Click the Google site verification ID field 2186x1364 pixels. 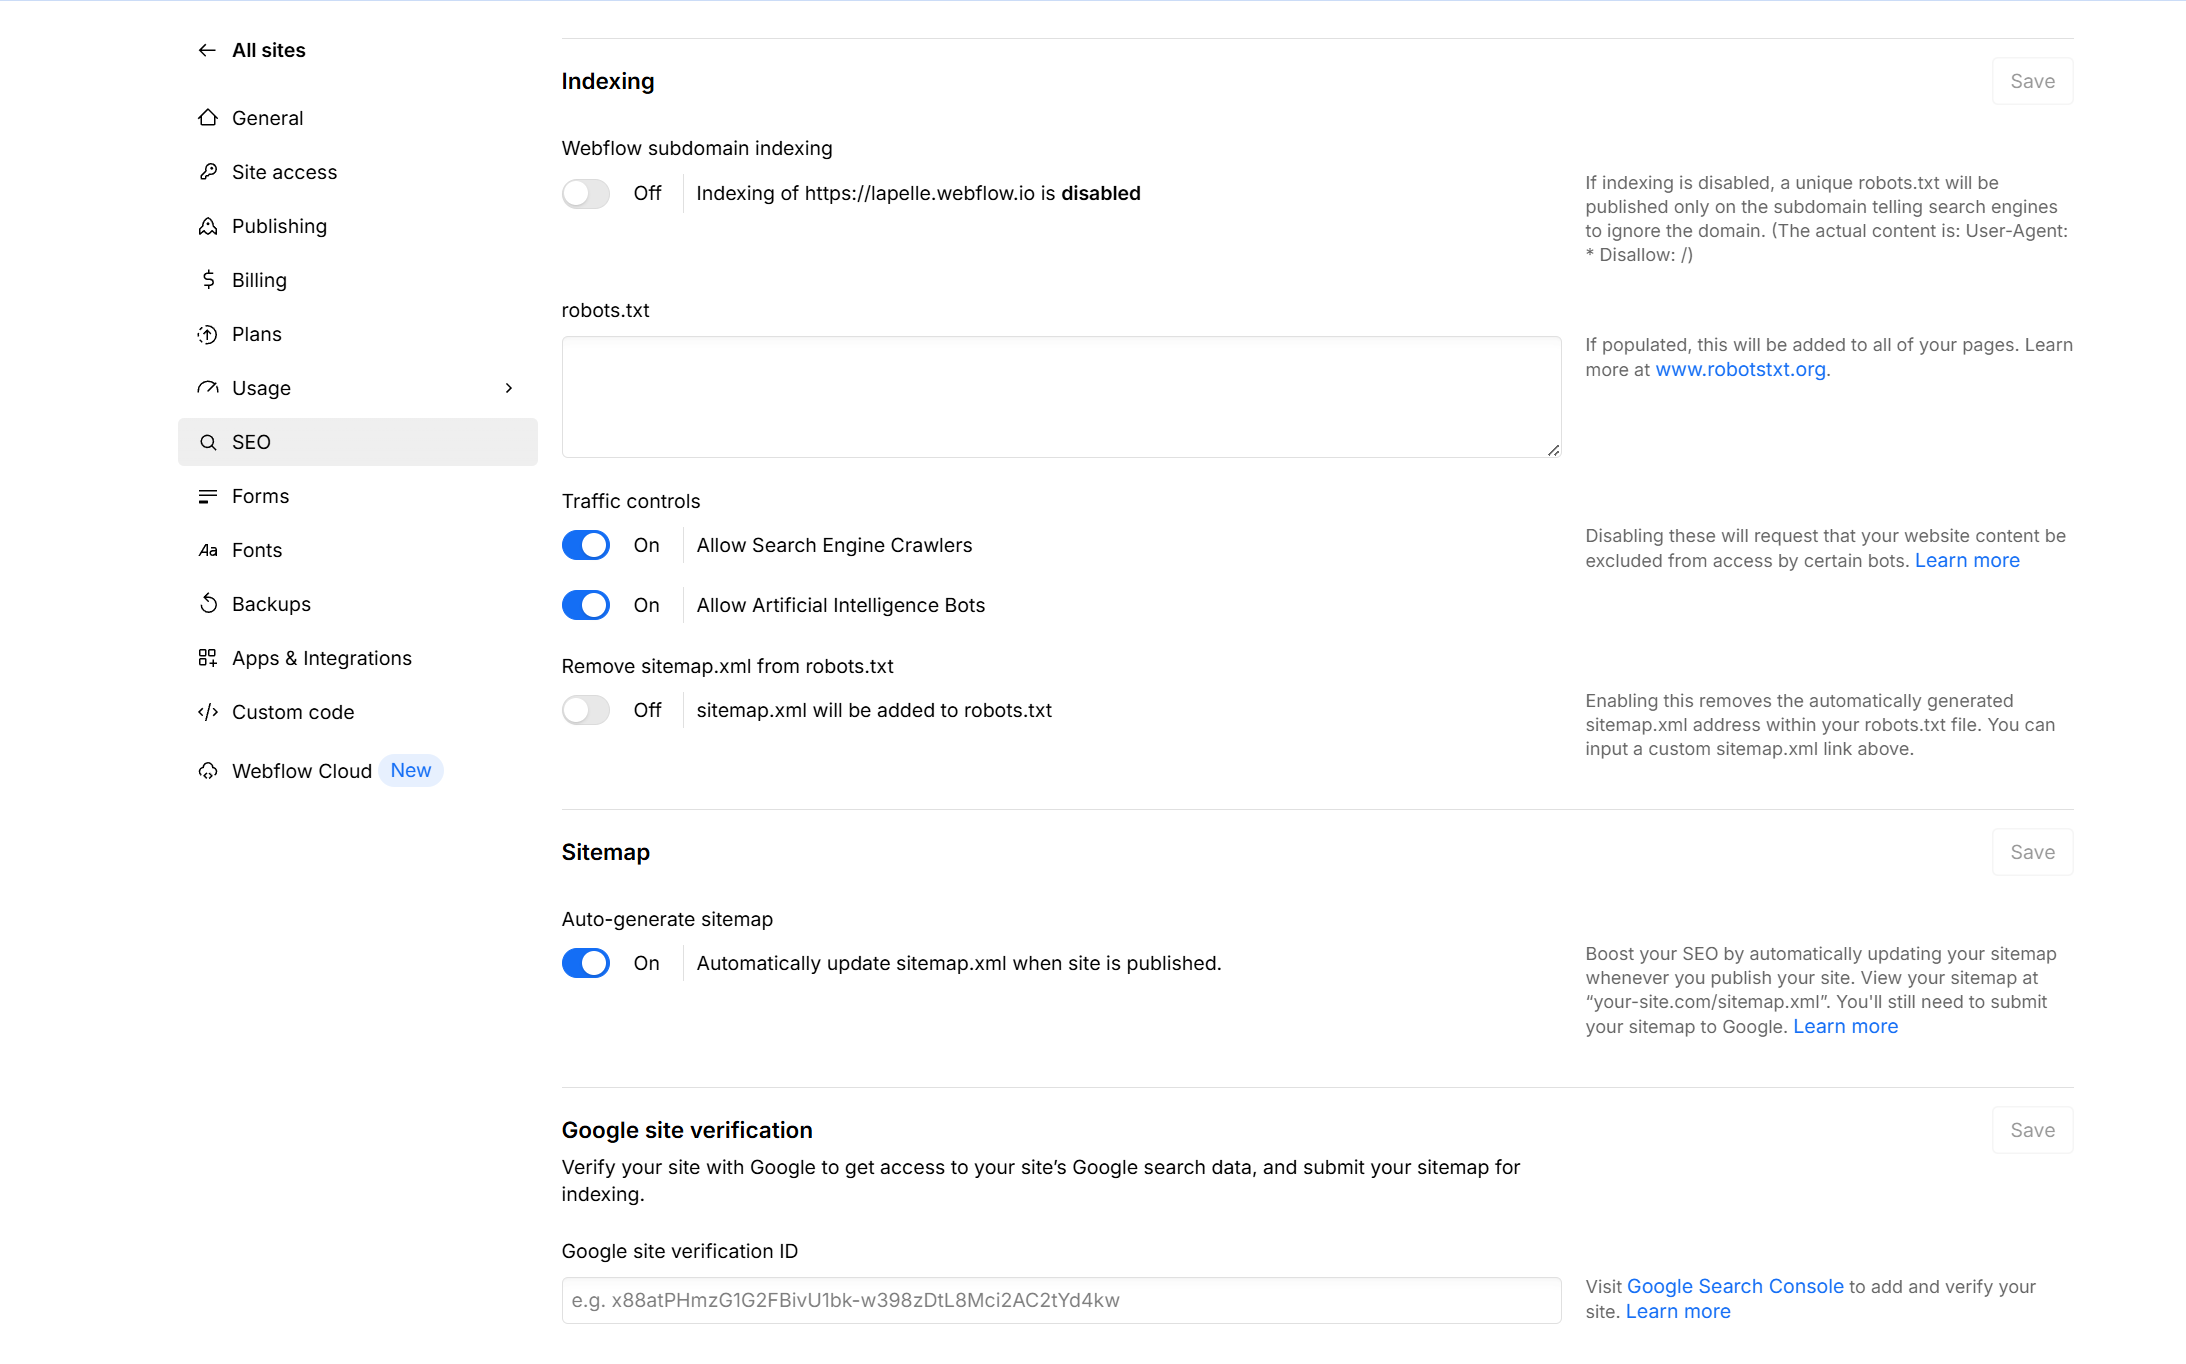click(1061, 1300)
